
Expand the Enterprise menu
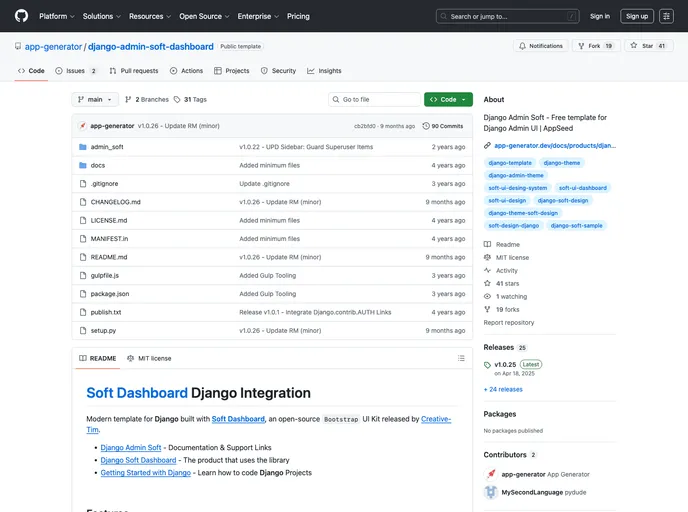click(258, 16)
